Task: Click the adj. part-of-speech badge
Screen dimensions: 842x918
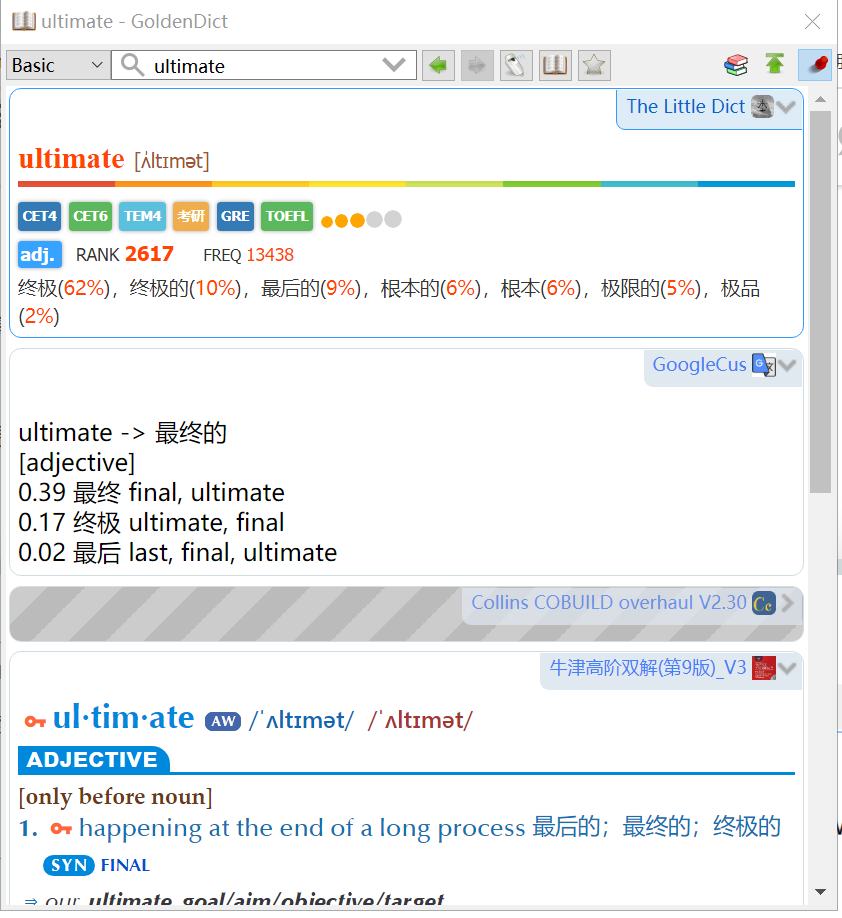Action: click(39, 255)
